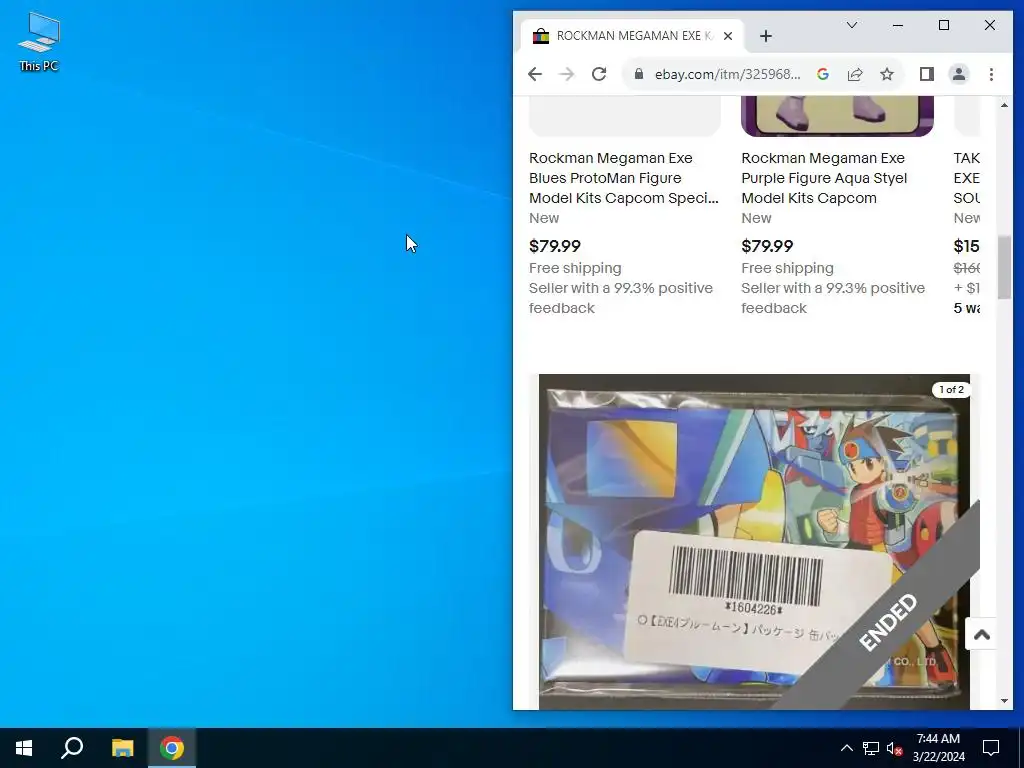The height and width of the screenshot is (768, 1024).
Task: Open the clock showing 7:44 AM
Action: click(x=938, y=748)
